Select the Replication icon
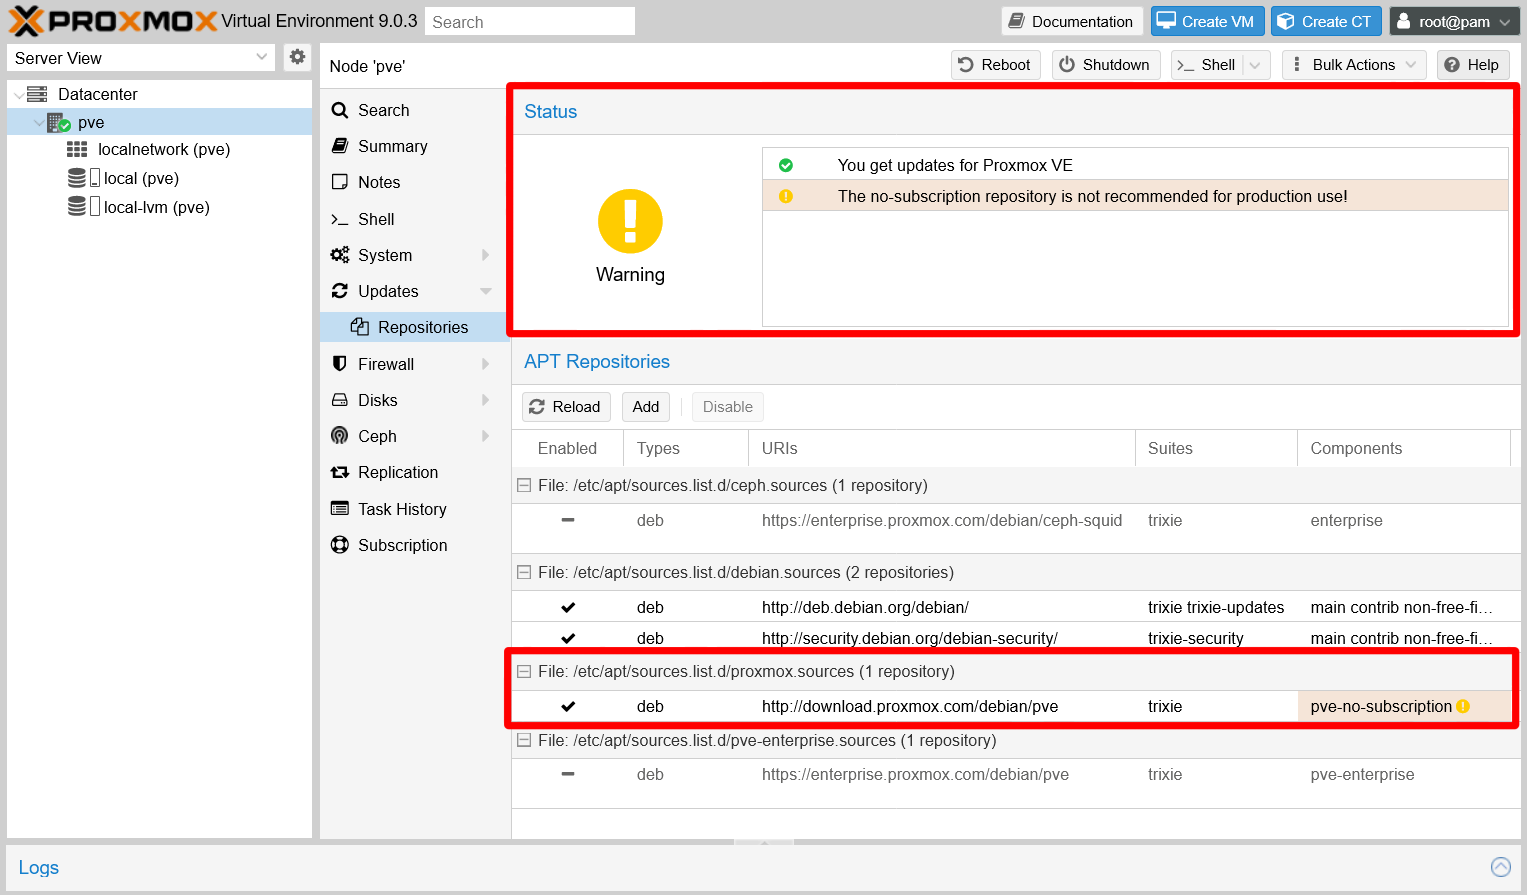 (340, 472)
